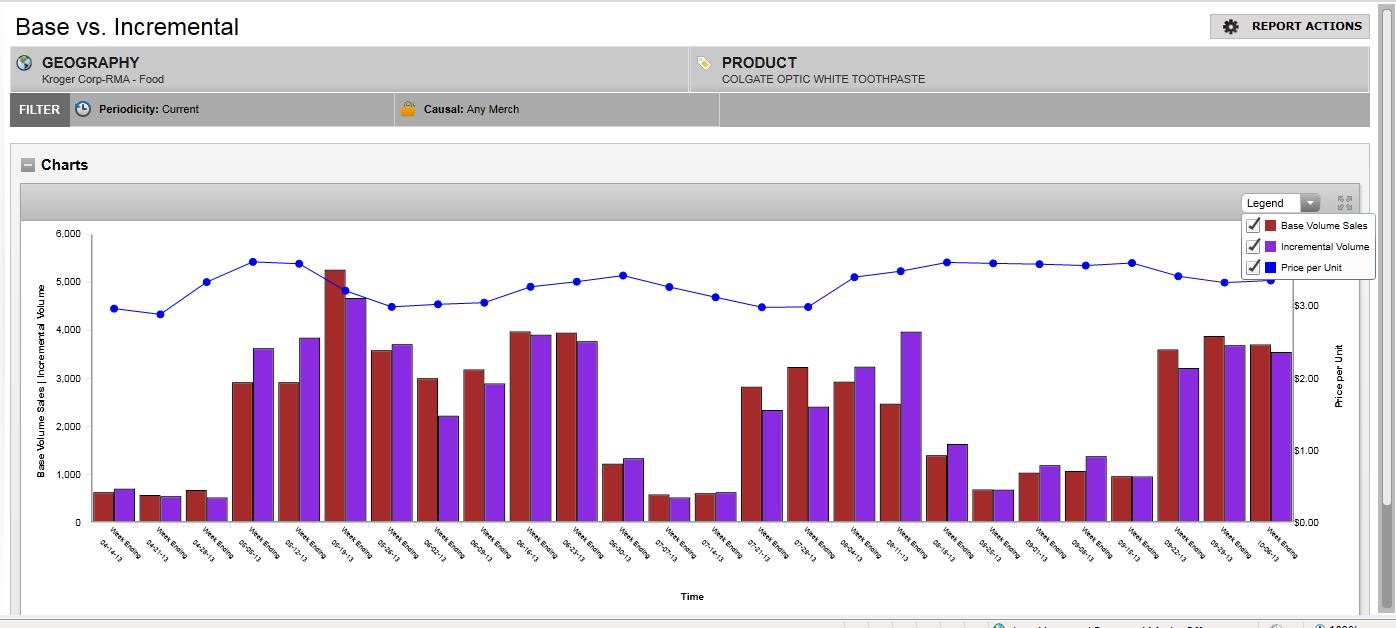Image resolution: width=1396 pixels, height=628 pixels.
Task: Click the Report Actions button
Action: 1289,27
